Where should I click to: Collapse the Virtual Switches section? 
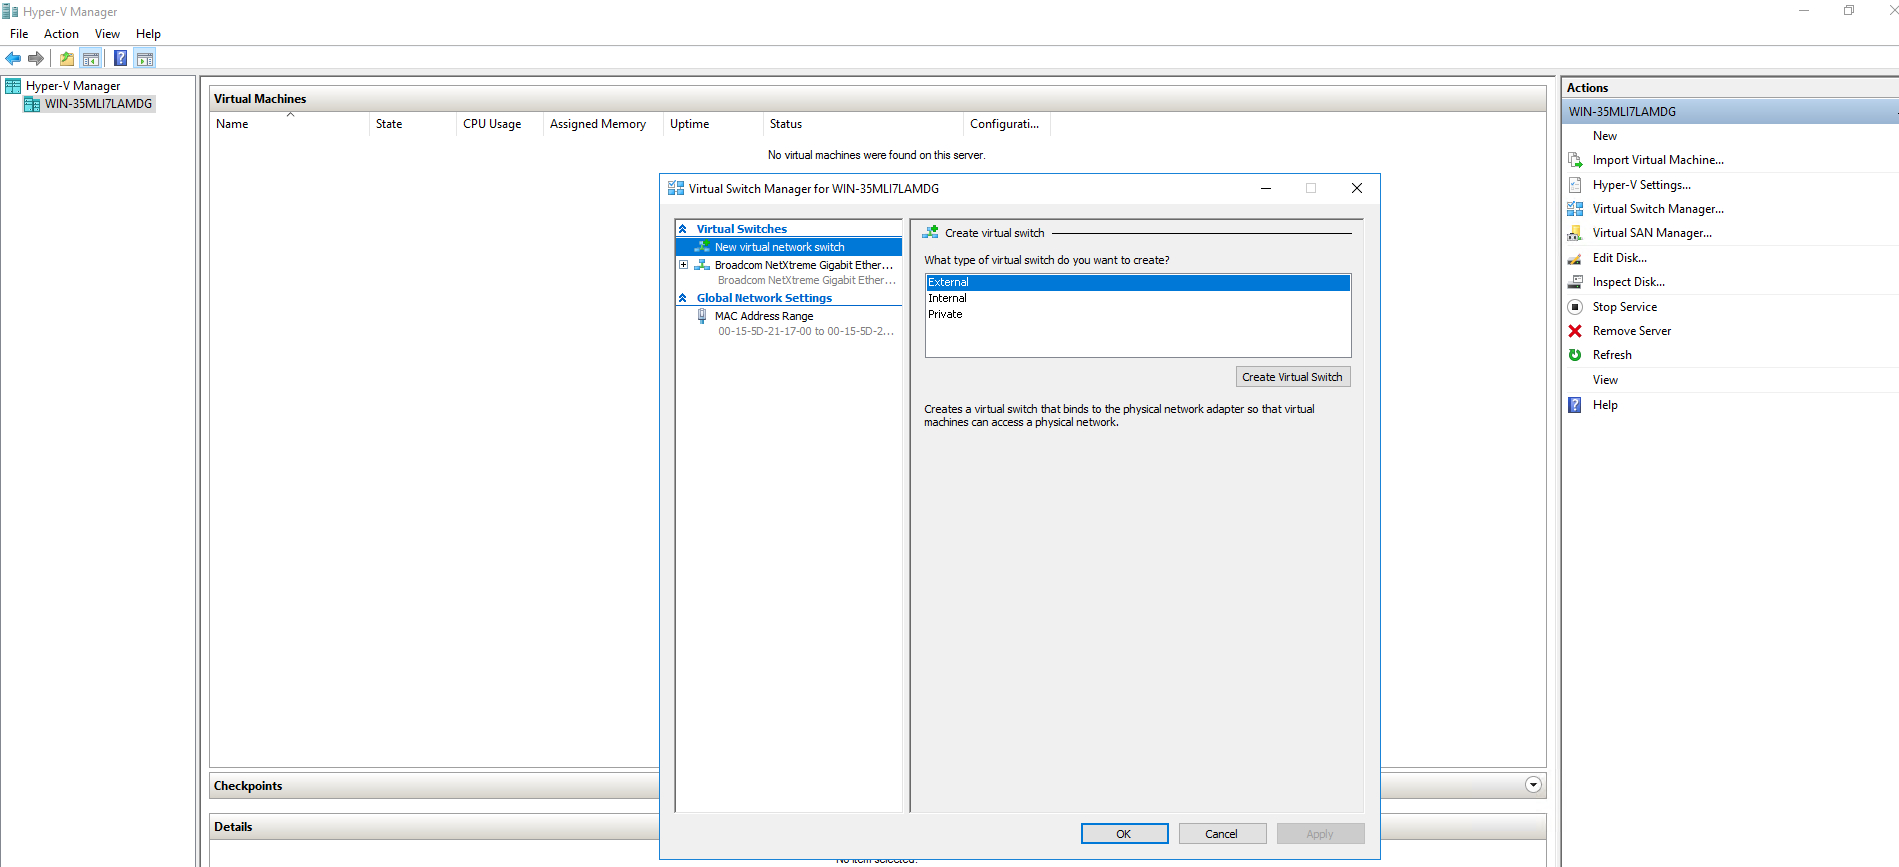pyautogui.click(x=683, y=229)
